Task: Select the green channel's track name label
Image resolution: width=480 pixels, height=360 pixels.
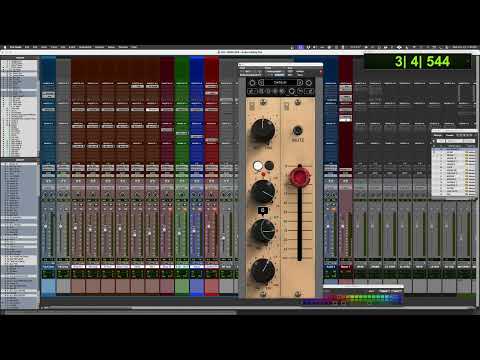Action: 182,267
